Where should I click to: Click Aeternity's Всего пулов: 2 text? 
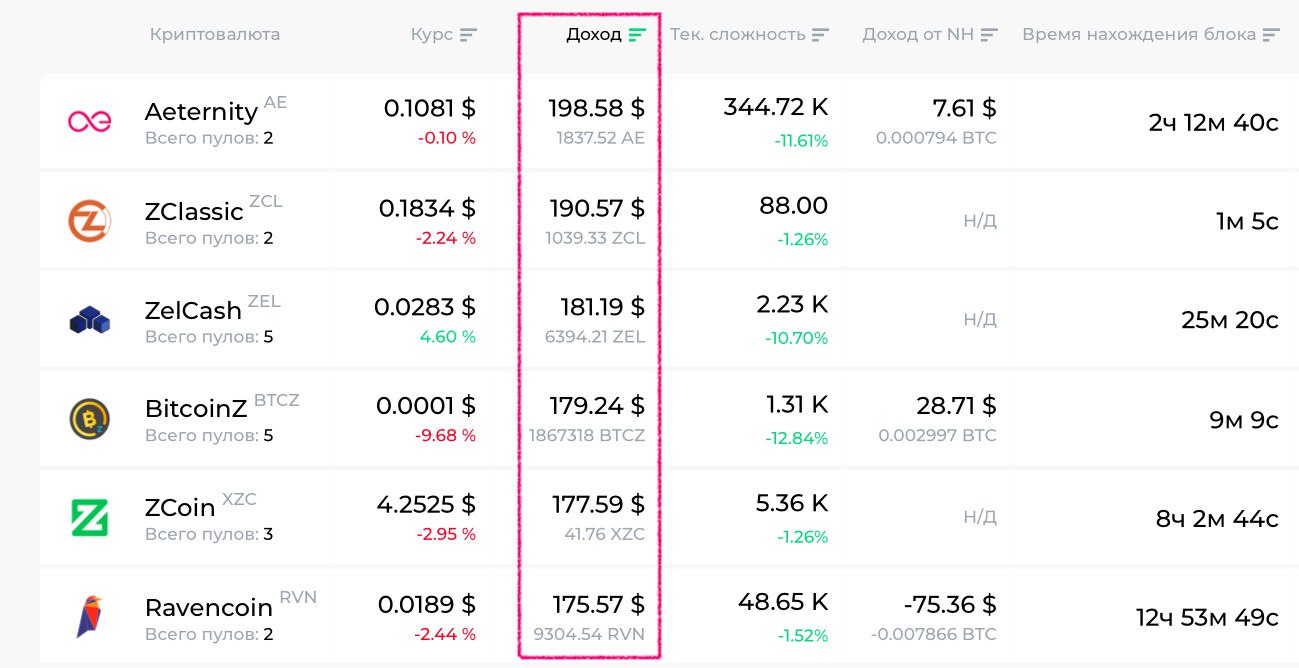click(x=209, y=138)
